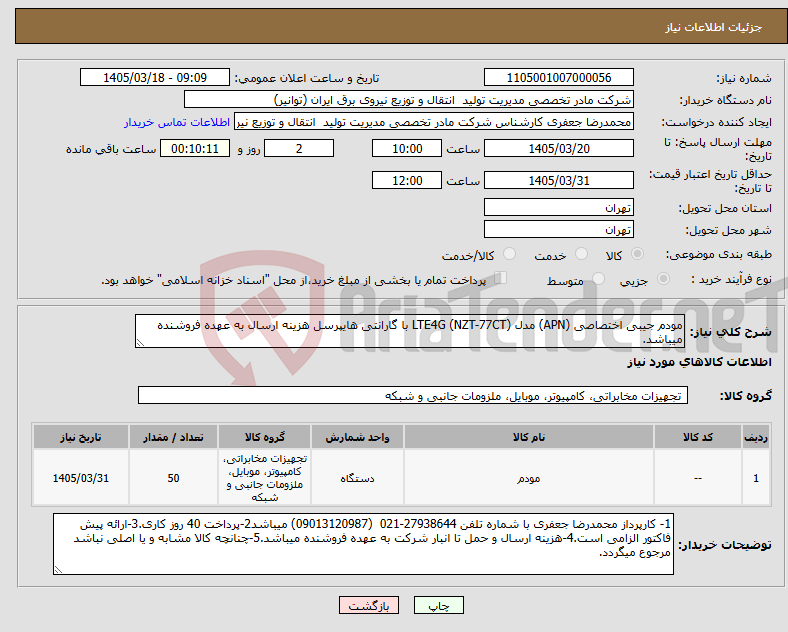Image resolution: width=788 pixels, height=632 pixels.
Task: Click the announcement date field 1405/03/18 - 09:09
Action: (155, 78)
